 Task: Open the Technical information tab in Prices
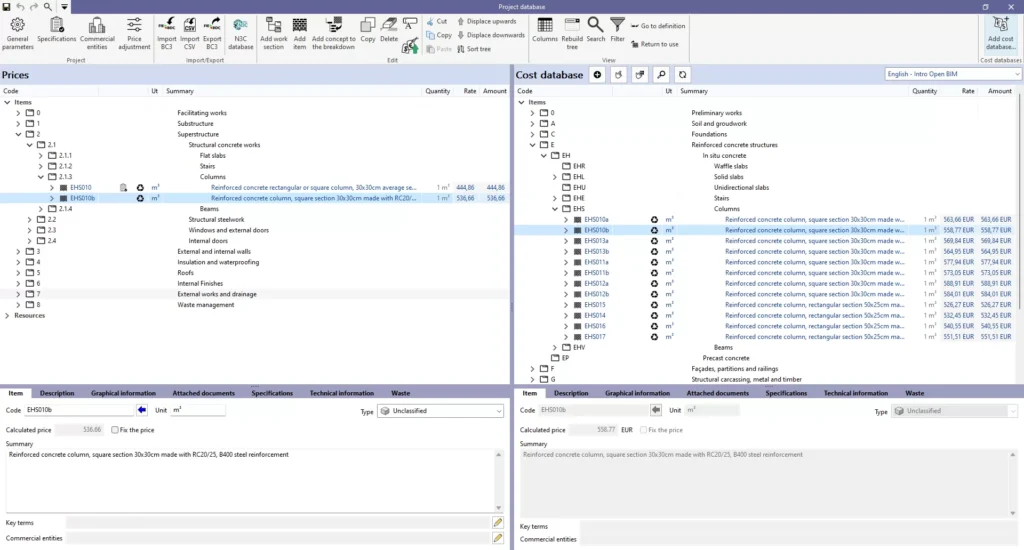tap(341, 393)
